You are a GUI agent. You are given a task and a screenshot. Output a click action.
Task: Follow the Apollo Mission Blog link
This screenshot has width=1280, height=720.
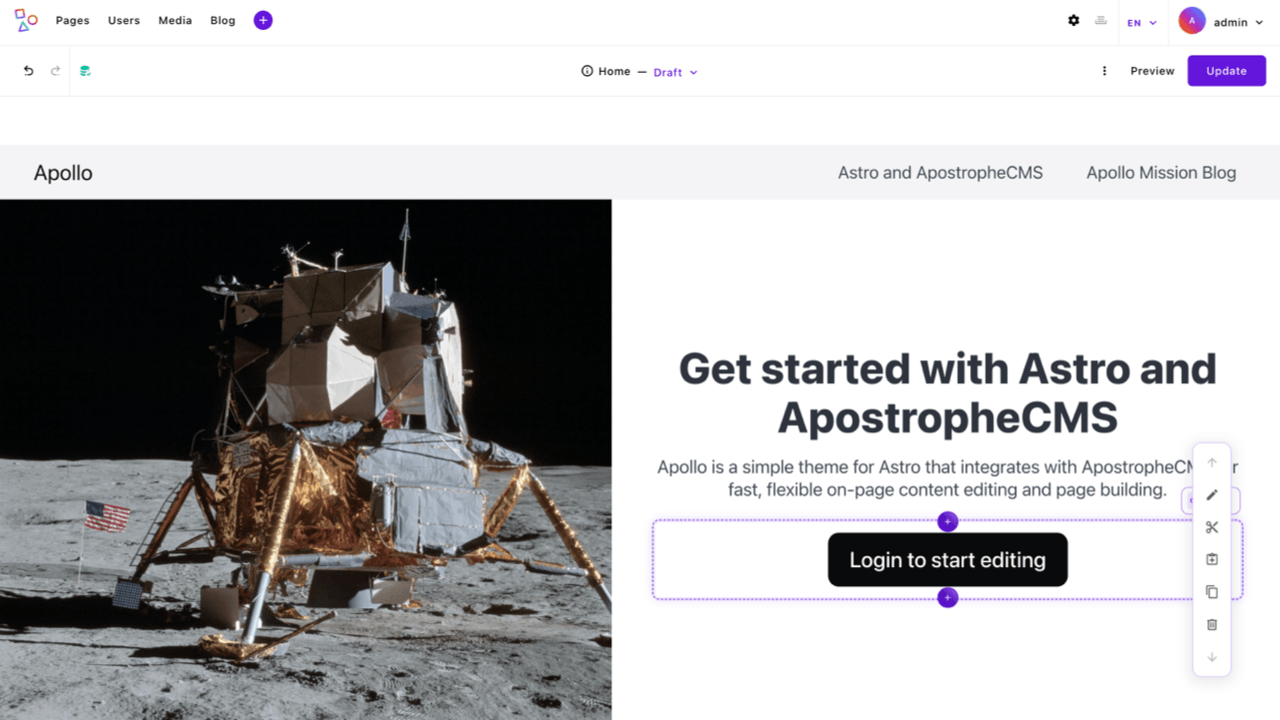(1161, 172)
